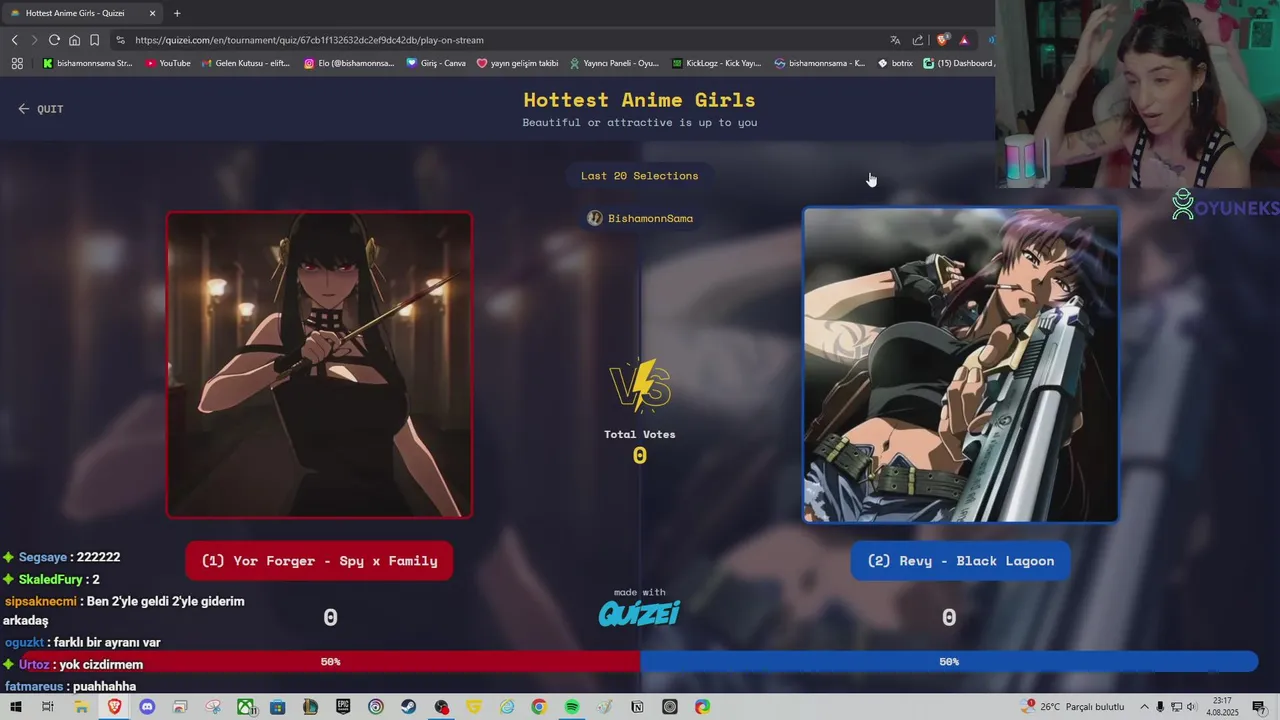Image resolution: width=1280 pixels, height=720 pixels.
Task: Open a new browser tab
Action: point(177,13)
